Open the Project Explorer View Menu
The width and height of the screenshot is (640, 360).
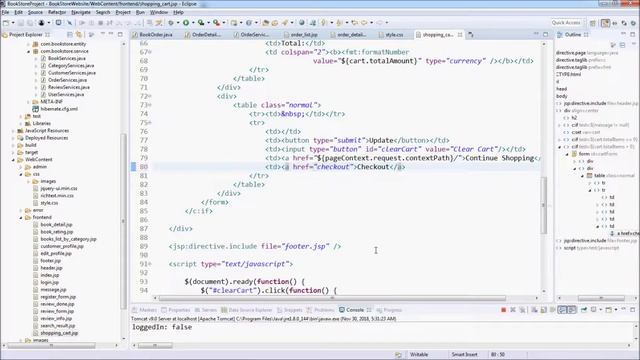tap(102, 34)
